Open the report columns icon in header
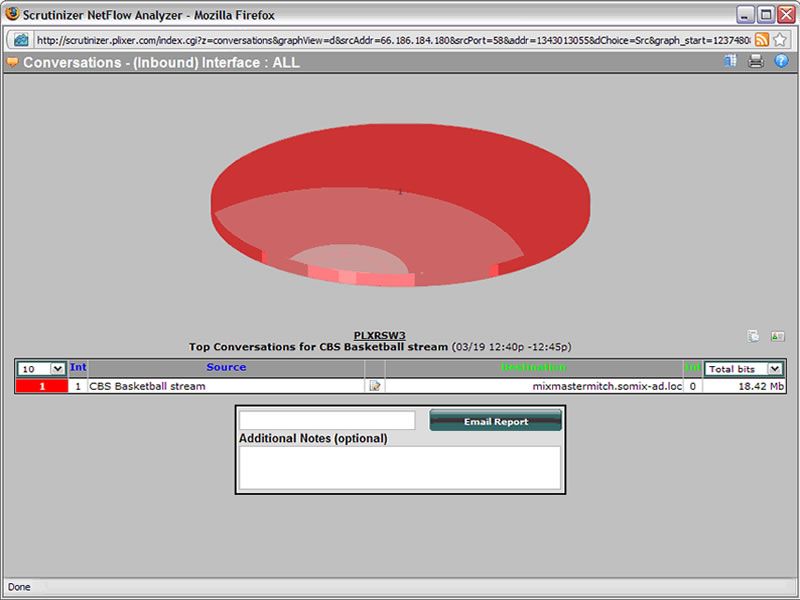This screenshot has height=600, width=800. (x=731, y=62)
